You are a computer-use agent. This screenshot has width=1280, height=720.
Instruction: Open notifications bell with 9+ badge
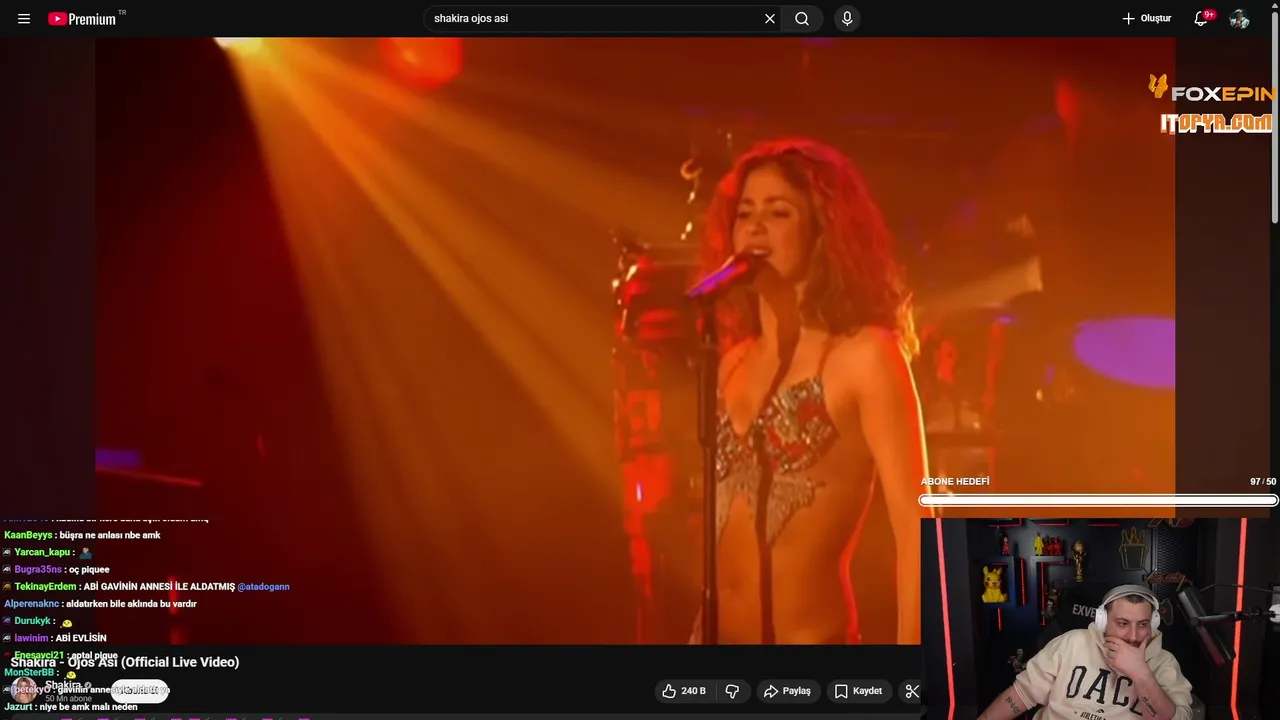tap(1202, 18)
